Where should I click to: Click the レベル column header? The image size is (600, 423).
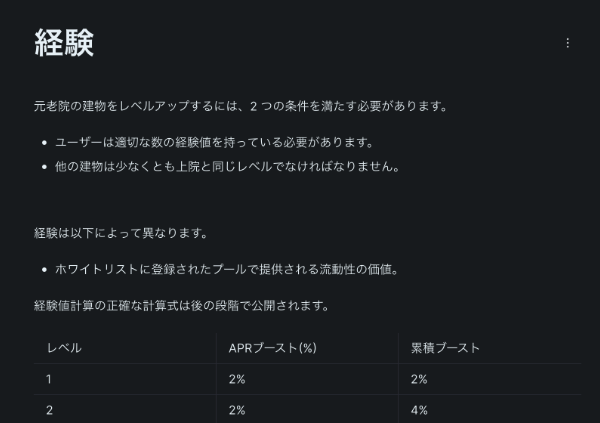point(64,348)
